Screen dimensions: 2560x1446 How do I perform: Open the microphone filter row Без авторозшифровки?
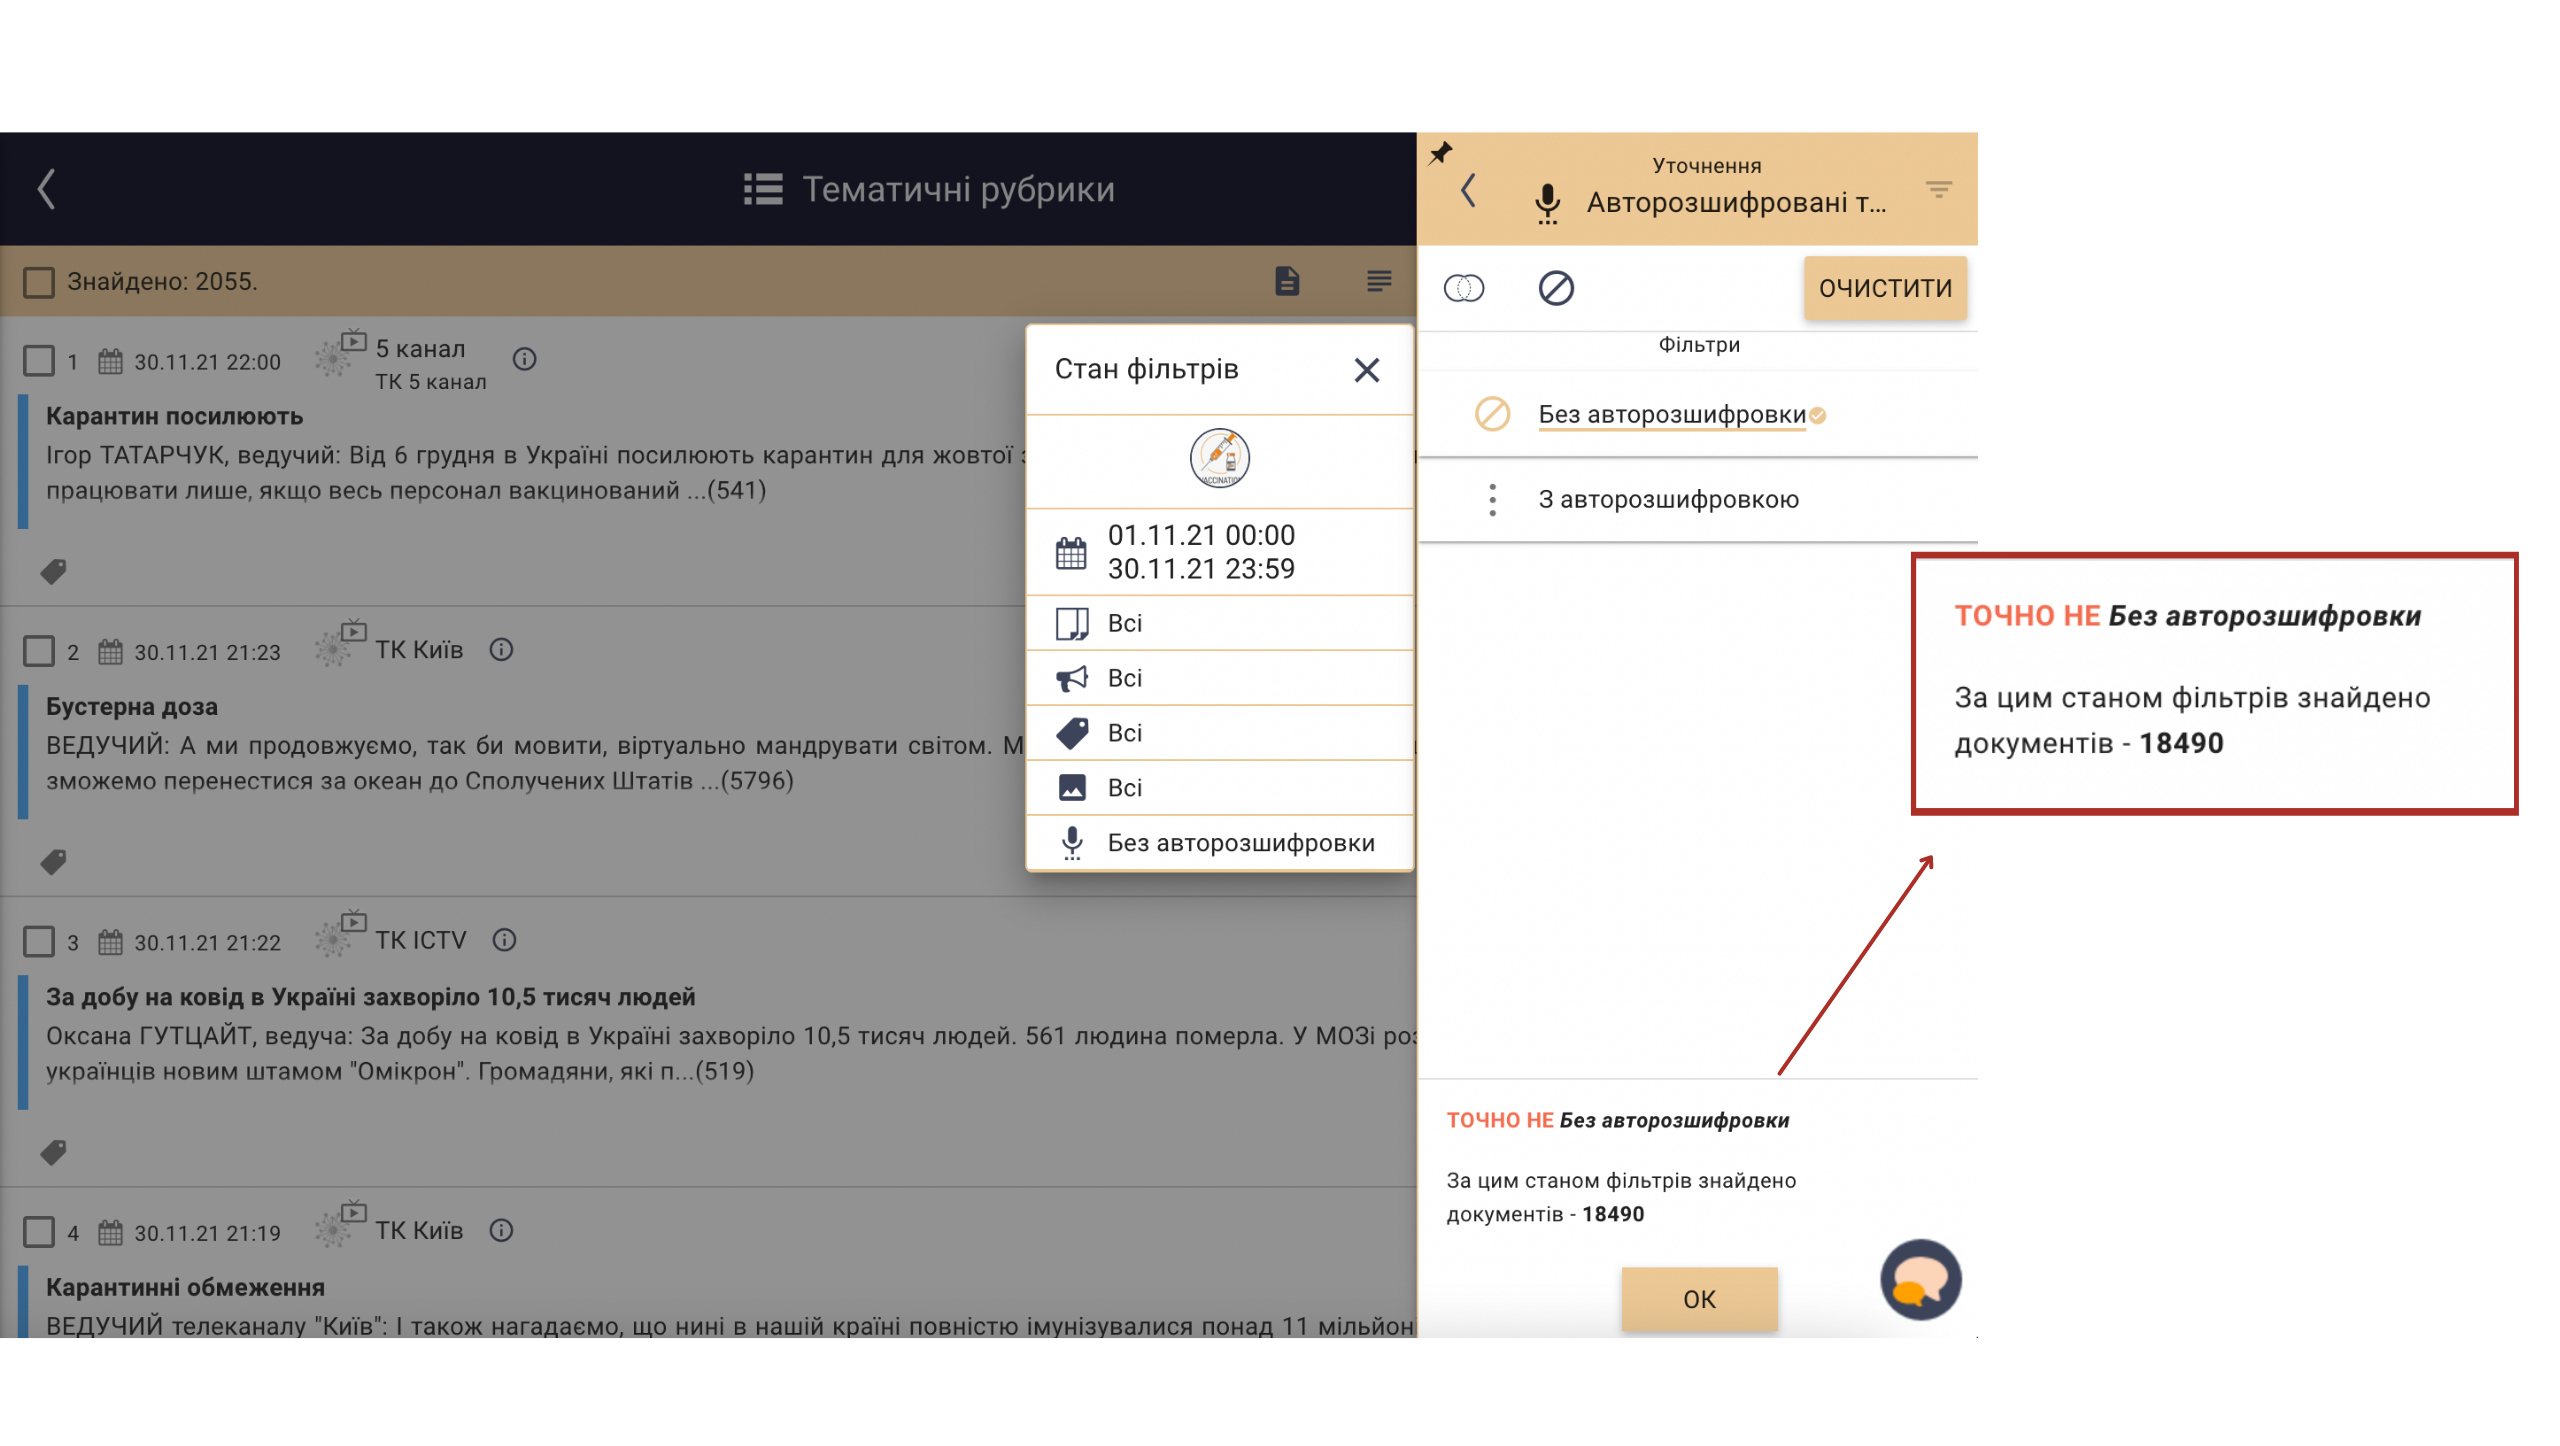(x=1220, y=843)
